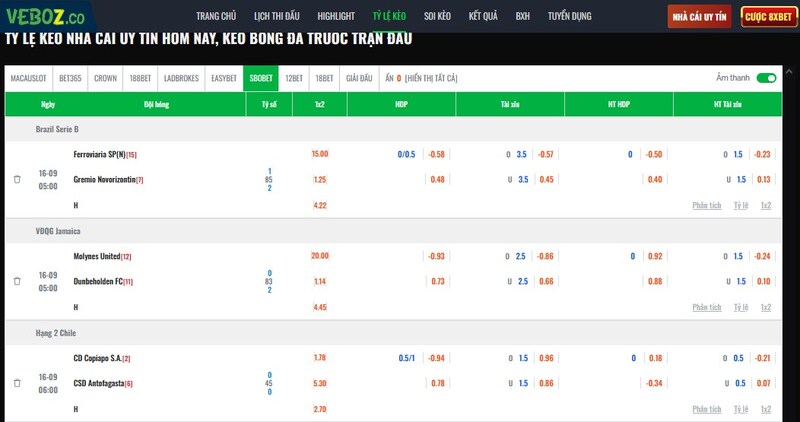Viewport: 800px width, 422px height.
Task: Click the Nhà Cái Uy Tín button
Action: click(700, 17)
